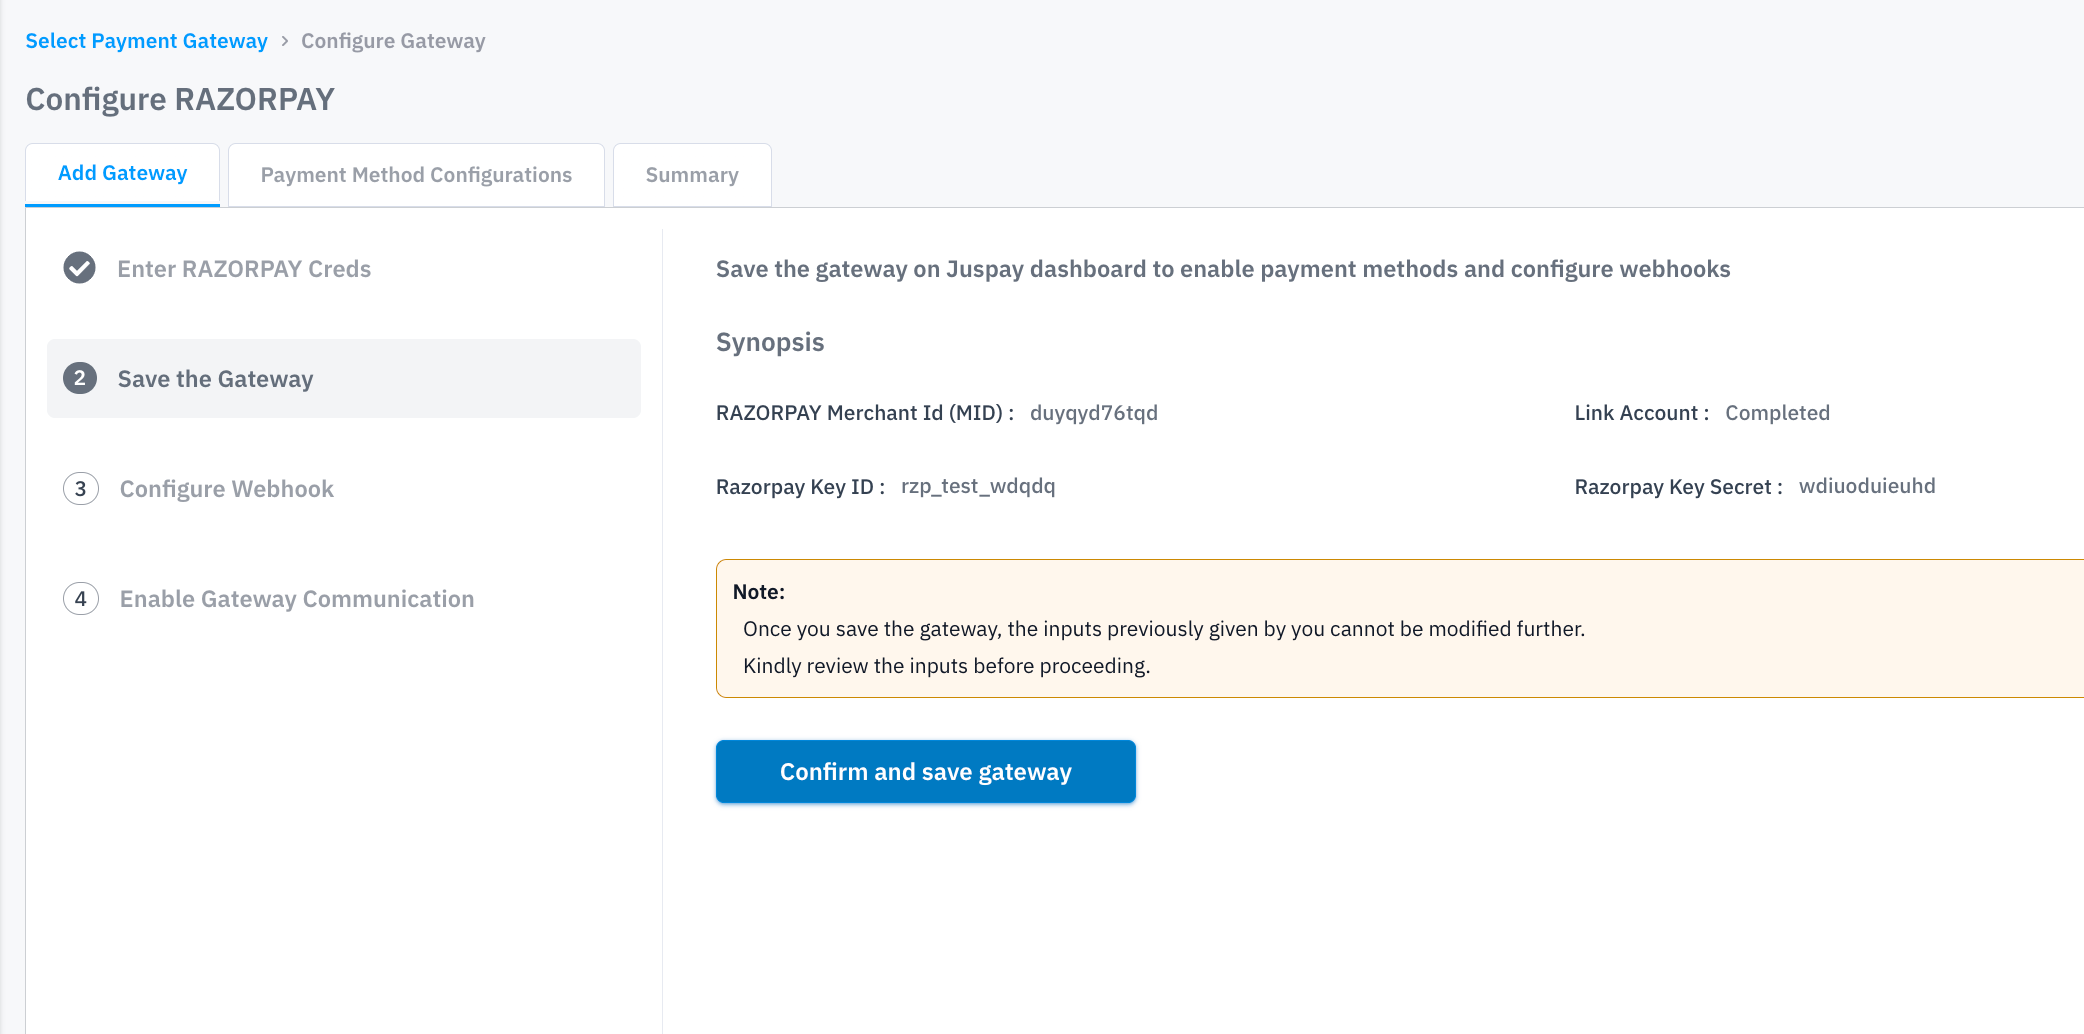The height and width of the screenshot is (1034, 2084).
Task: Click the Link Account Completed status
Action: (1777, 413)
